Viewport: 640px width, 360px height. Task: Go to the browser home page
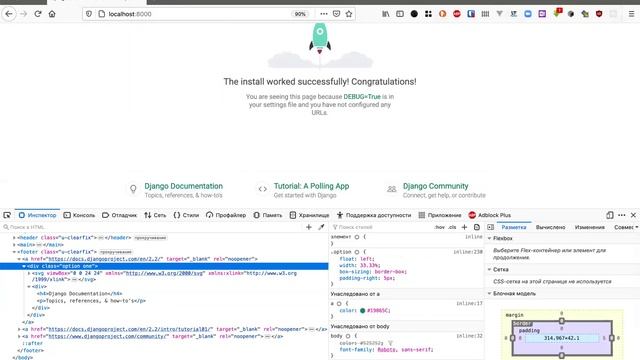[52, 14]
